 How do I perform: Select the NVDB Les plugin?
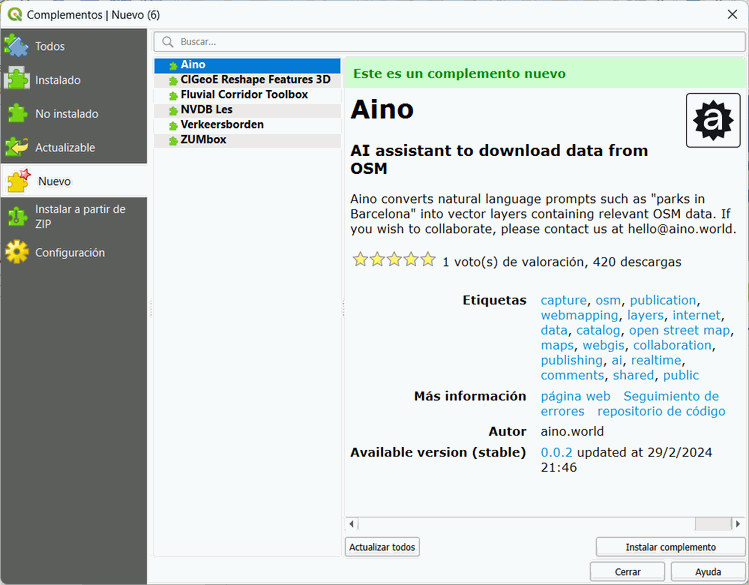coord(247,110)
